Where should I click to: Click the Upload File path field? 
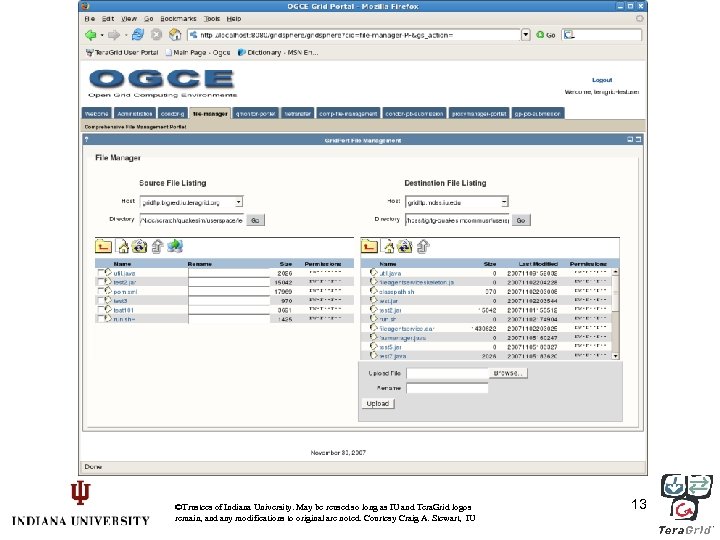[x=447, y=374]
